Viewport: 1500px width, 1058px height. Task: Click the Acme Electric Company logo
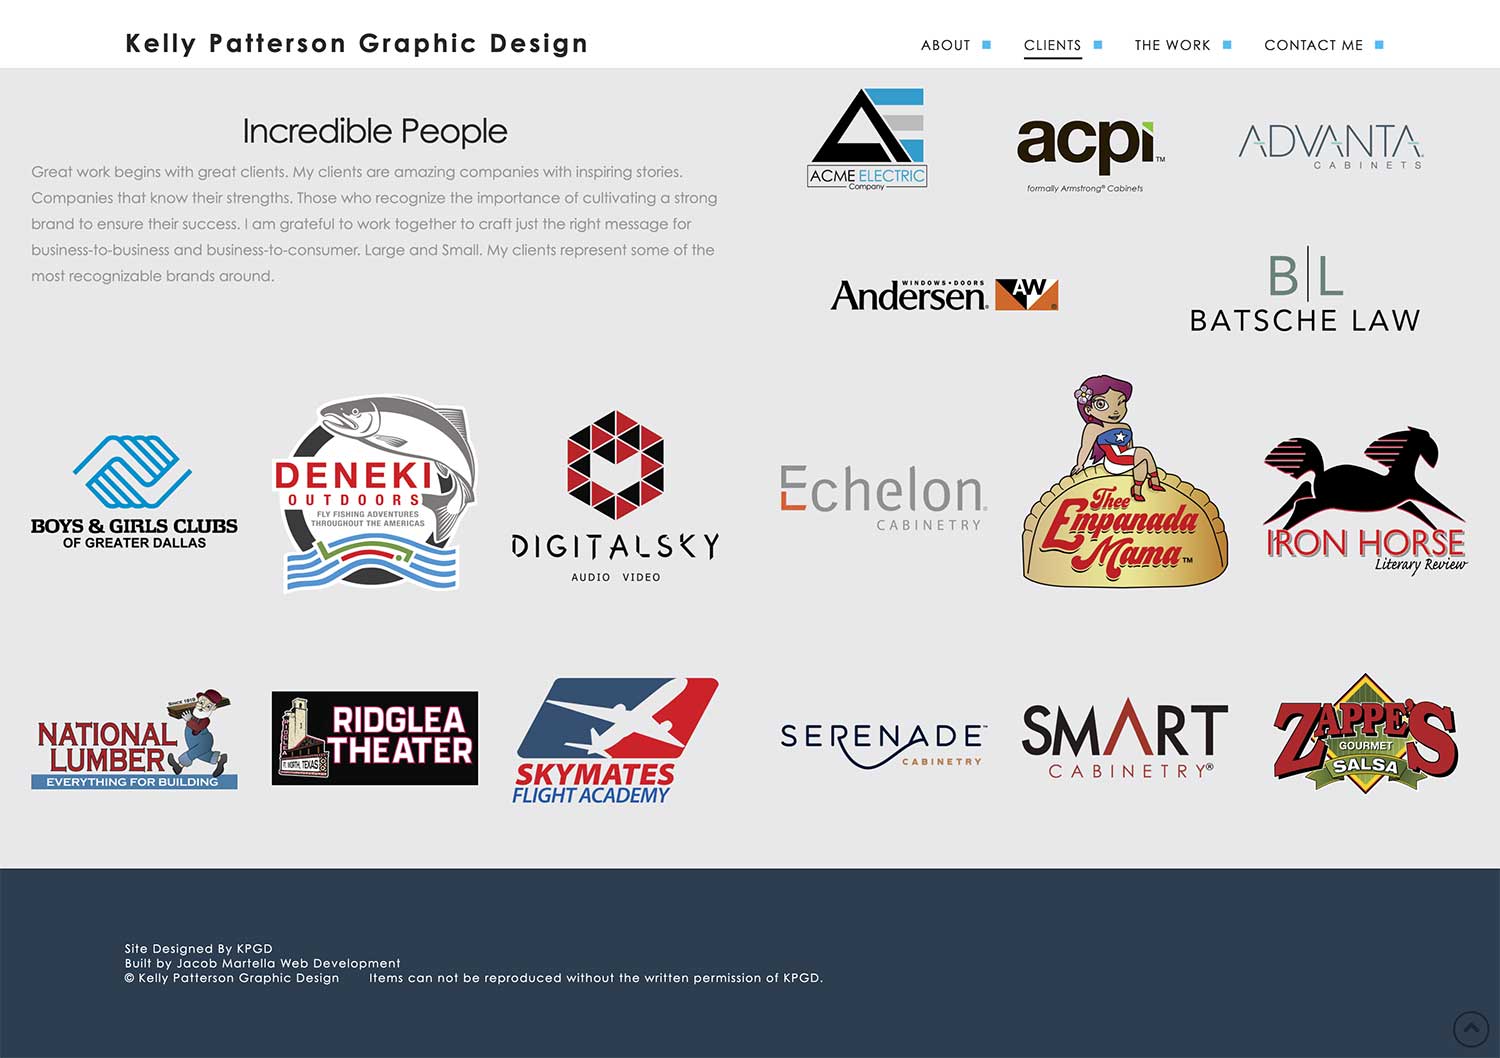(867, 139)
